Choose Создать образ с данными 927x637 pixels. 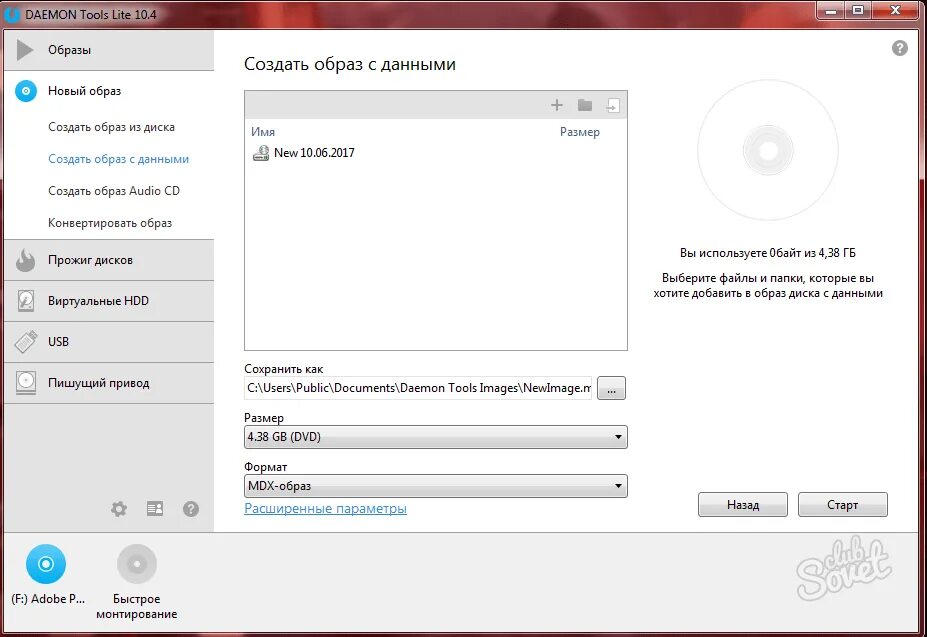[118, 159]
